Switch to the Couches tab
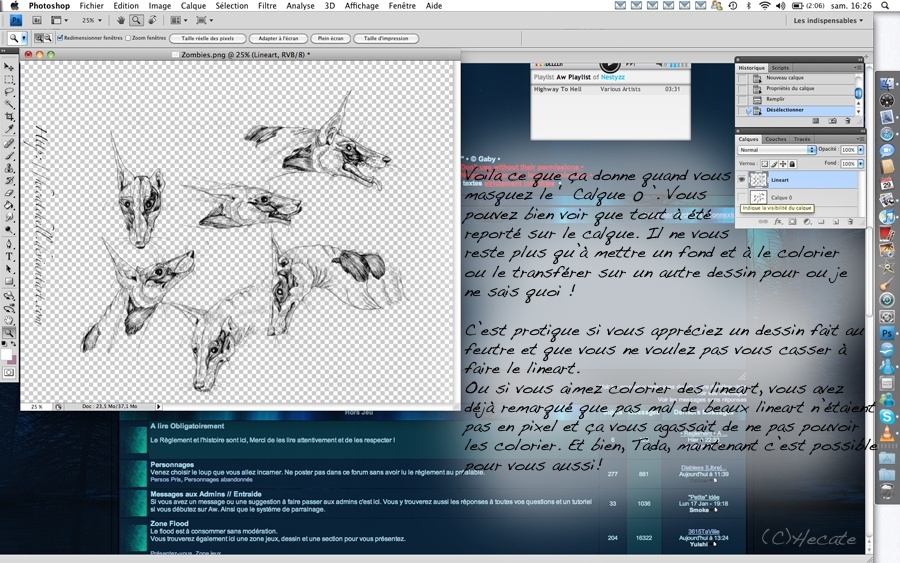 click(x=775, y=139)
